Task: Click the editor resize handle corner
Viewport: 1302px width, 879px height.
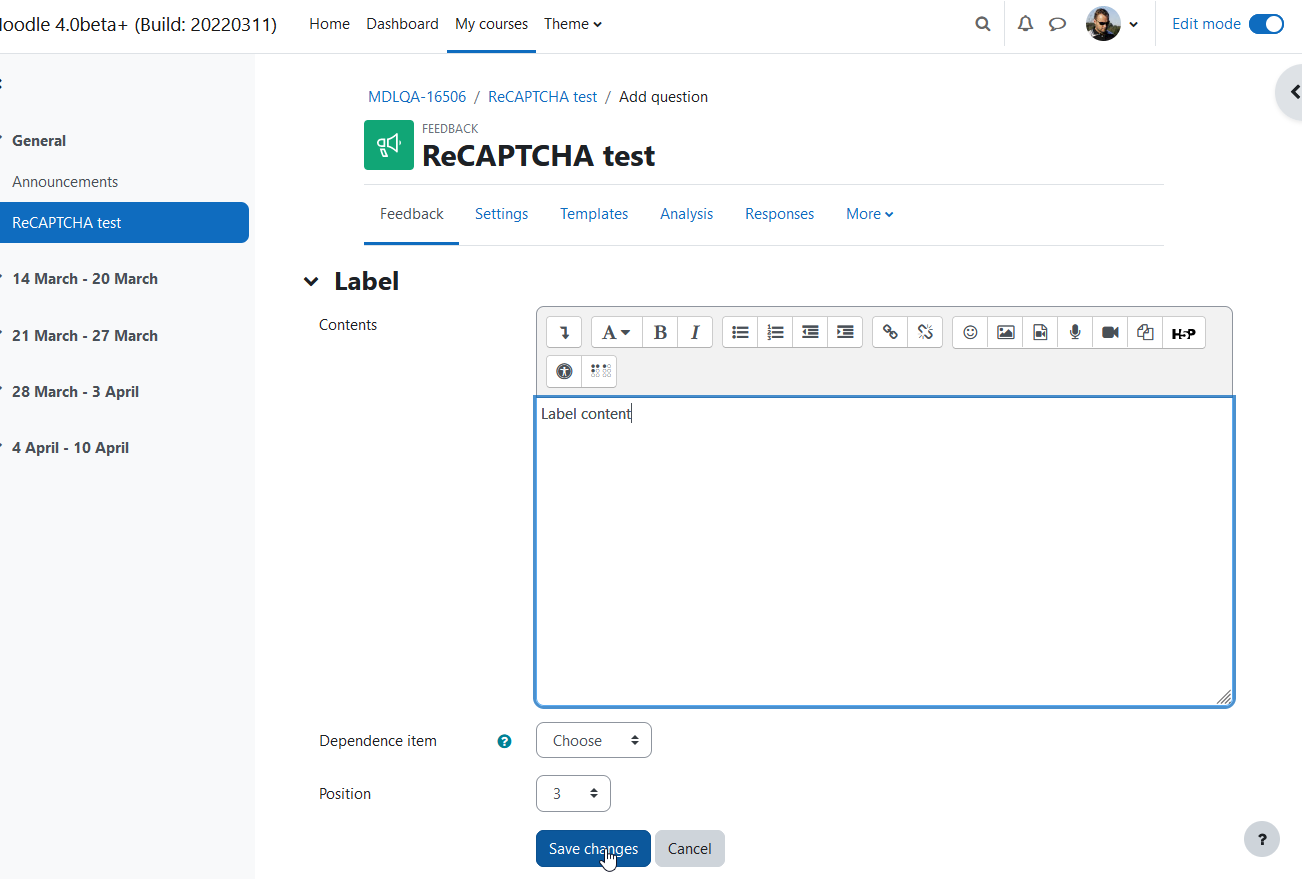Action: (x=1224, y=697)
